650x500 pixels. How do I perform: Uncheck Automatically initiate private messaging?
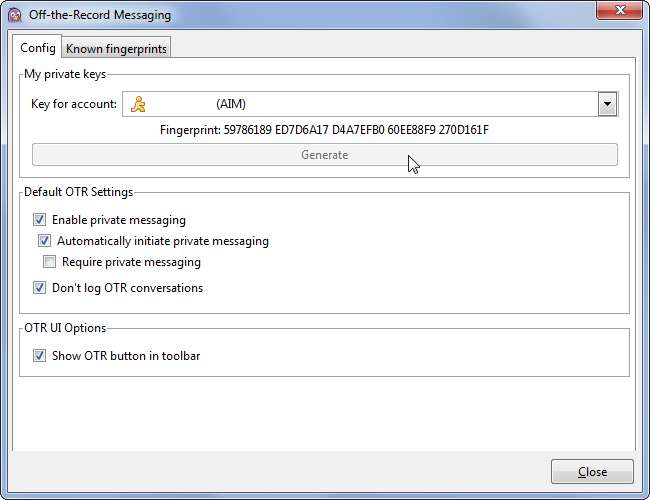[x=45, y=241]
